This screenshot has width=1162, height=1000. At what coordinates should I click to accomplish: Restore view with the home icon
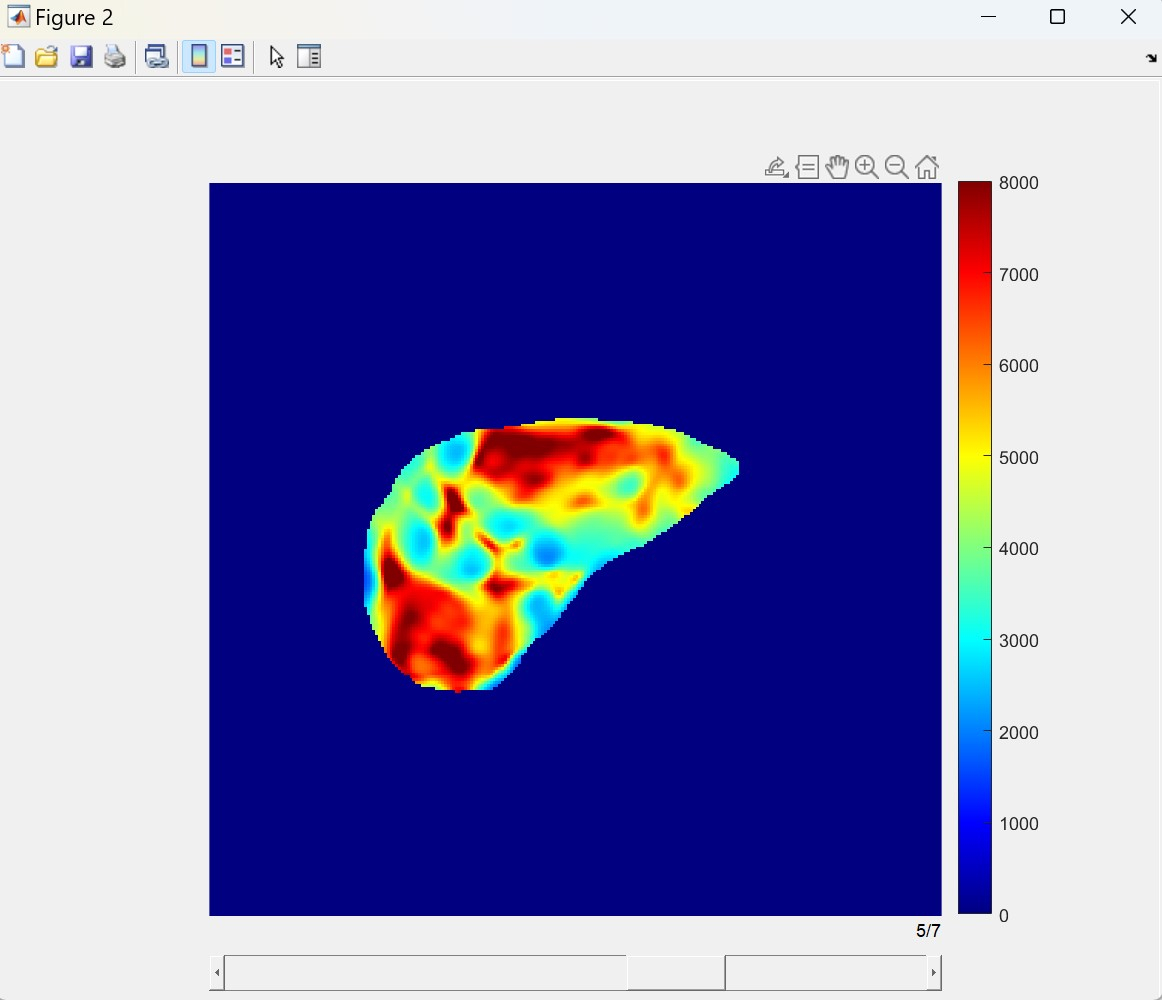927,167
